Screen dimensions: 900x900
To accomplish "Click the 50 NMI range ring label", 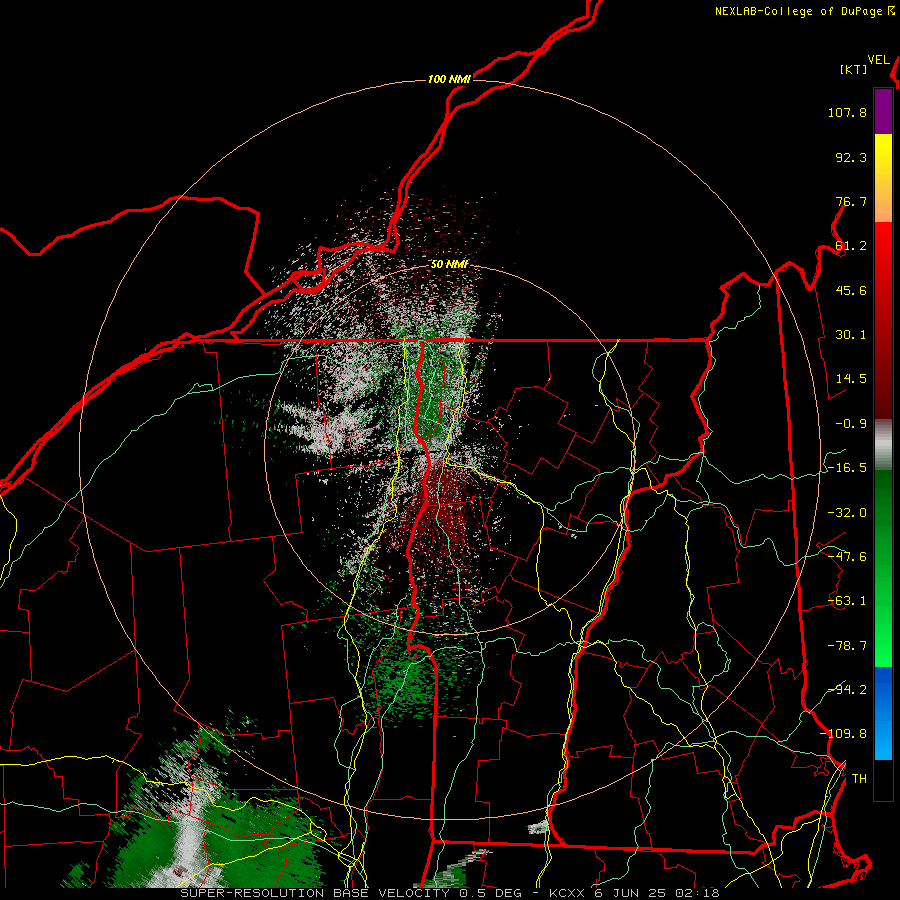I will (x=449, y=264).
